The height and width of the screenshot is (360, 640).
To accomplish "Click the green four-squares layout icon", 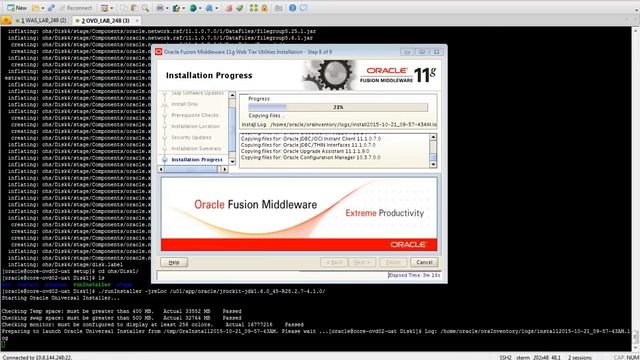I will (253, 8).
